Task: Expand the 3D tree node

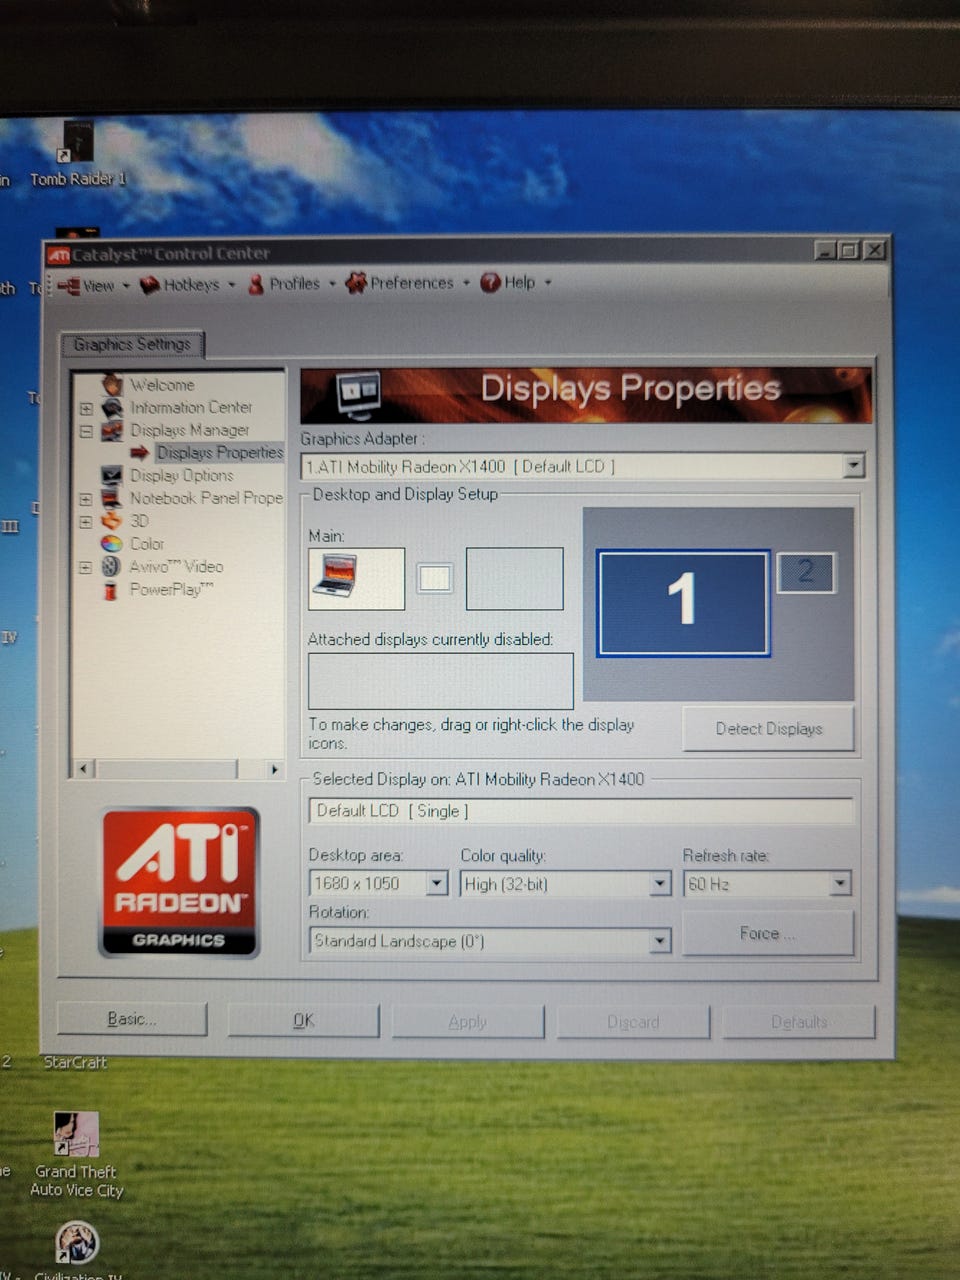Action: pyautogui.click(x=86, y=522)
